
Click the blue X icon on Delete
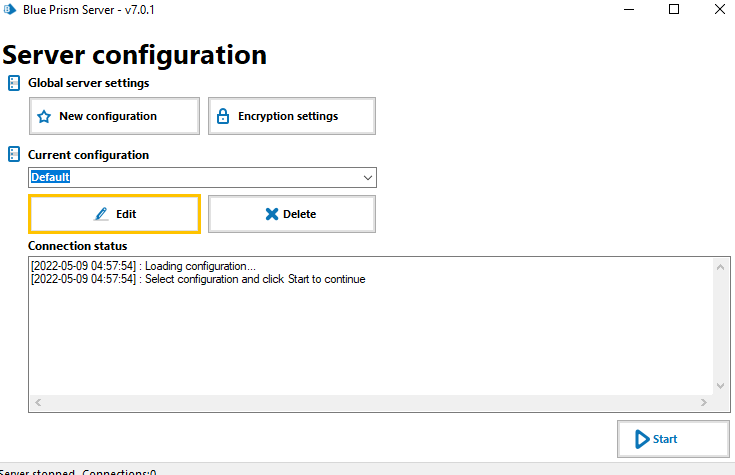[271, 214]
